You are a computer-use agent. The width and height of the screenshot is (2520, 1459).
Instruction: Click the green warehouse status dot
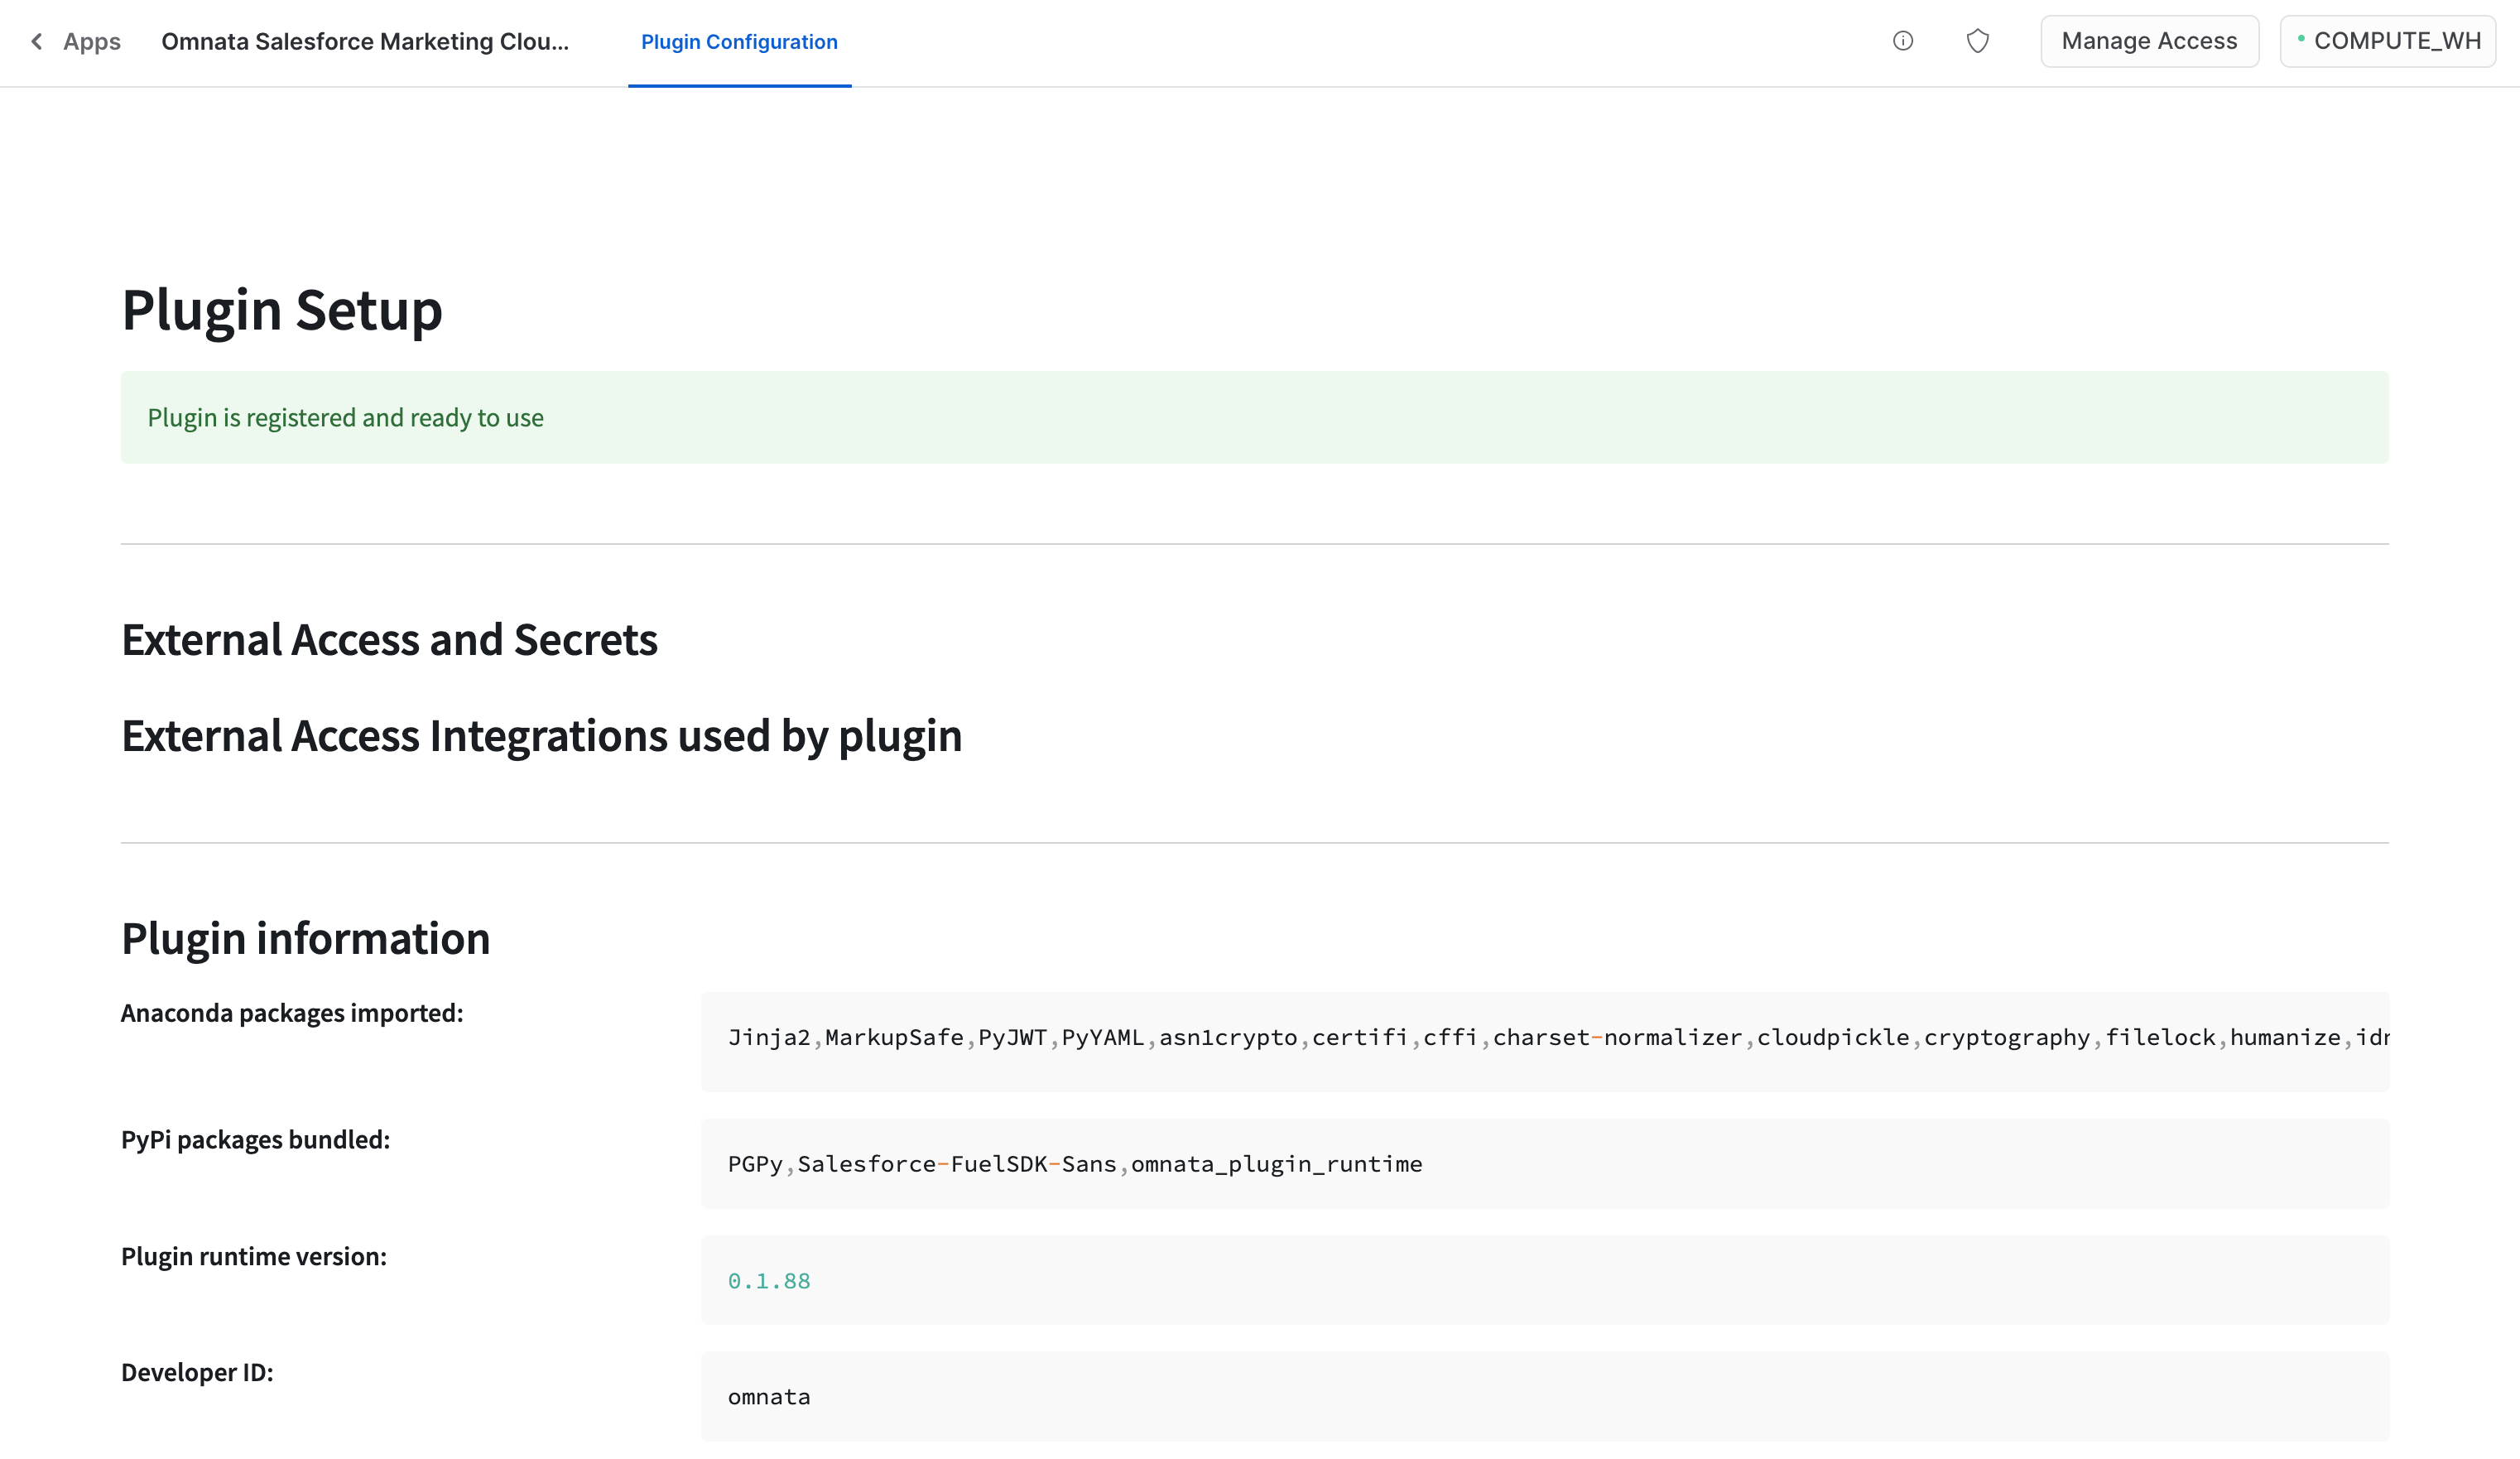(2301, 38)
